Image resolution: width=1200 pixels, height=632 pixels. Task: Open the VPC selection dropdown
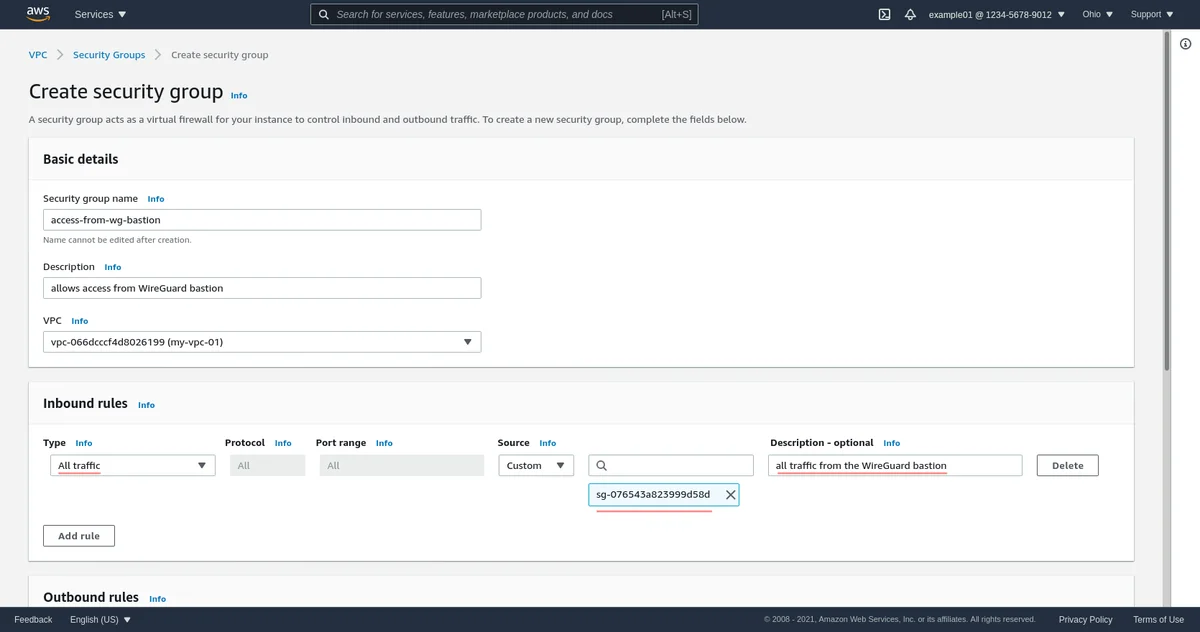(x=262, y=342)
